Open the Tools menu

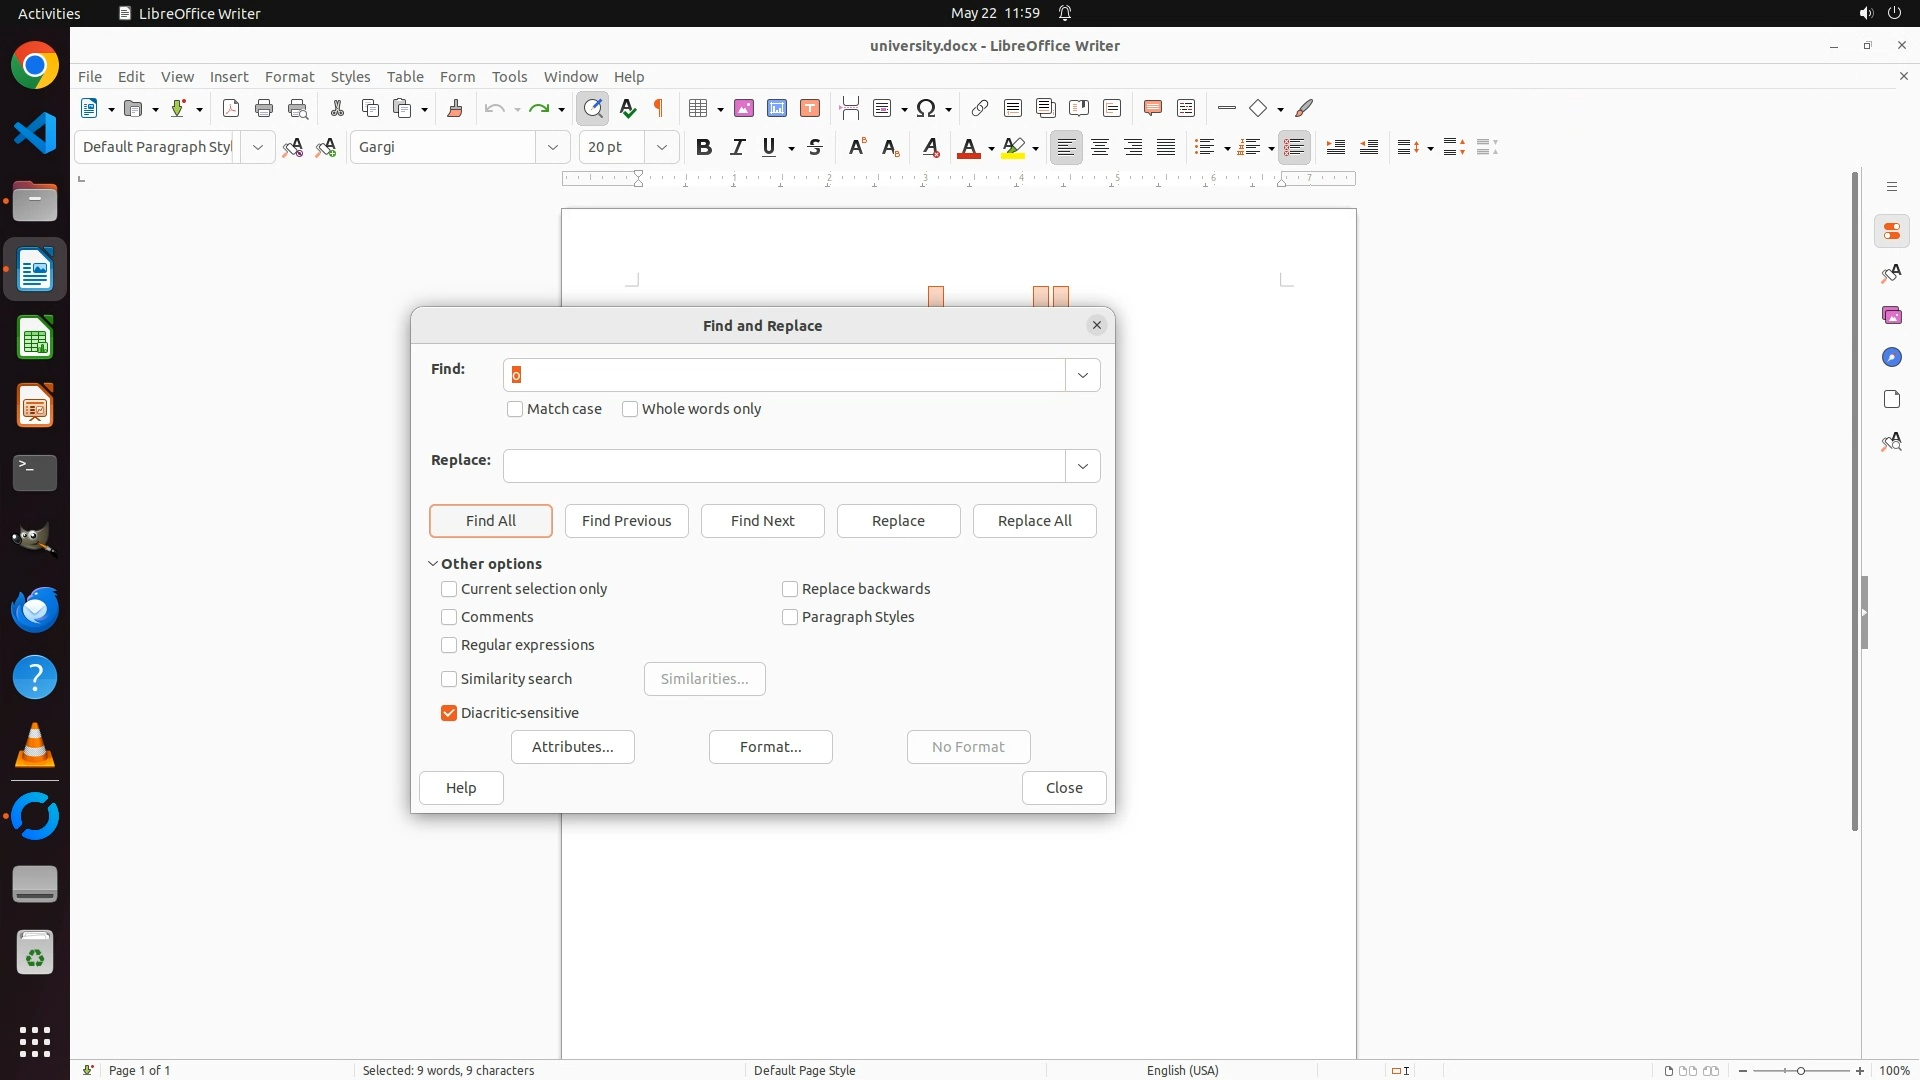(x=509, y=76)
